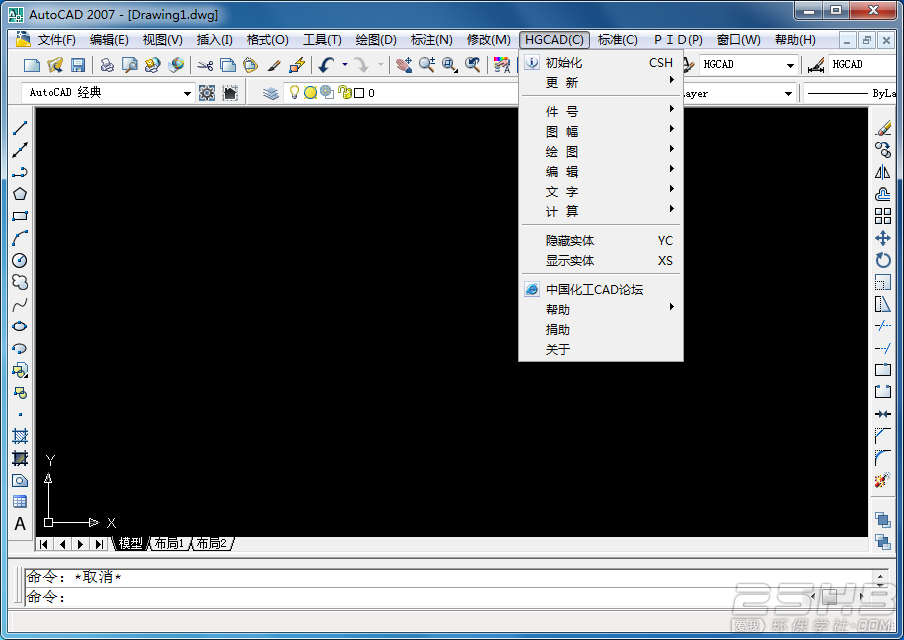Select the Circle draw tool
Screen dimensions: 904x640
click(20, 260)
